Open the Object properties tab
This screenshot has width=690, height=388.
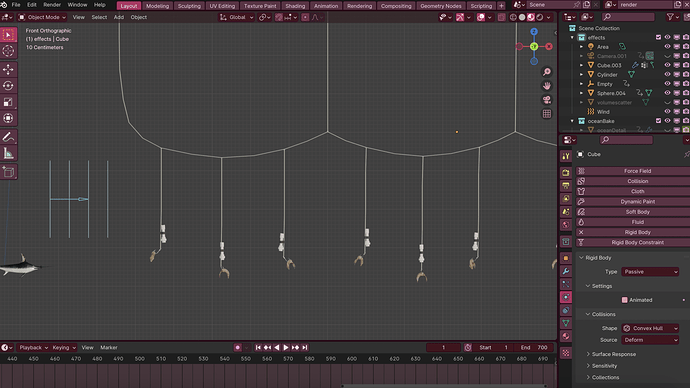click(566, 258)
